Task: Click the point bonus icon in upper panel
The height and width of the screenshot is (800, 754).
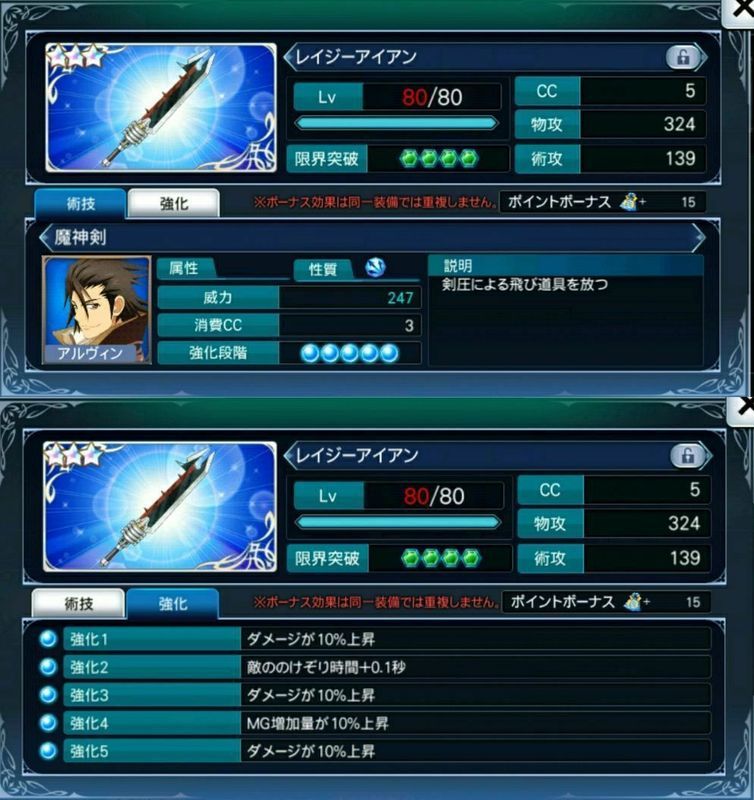Action: pos(630,202)
